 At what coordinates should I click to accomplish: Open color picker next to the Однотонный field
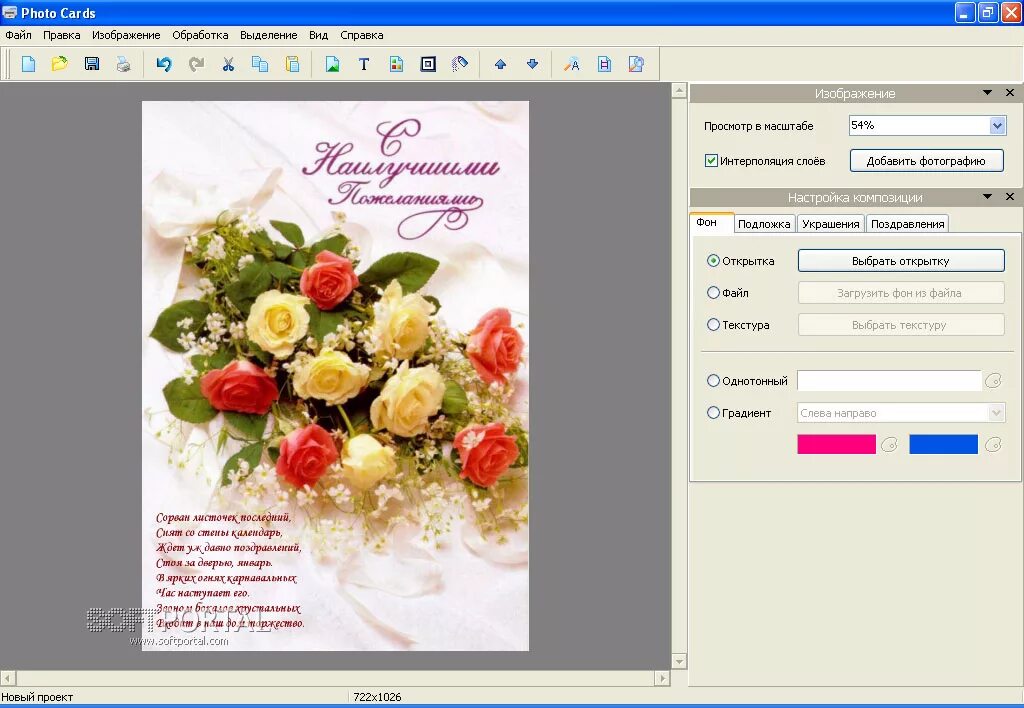click(x=993, y=381)
